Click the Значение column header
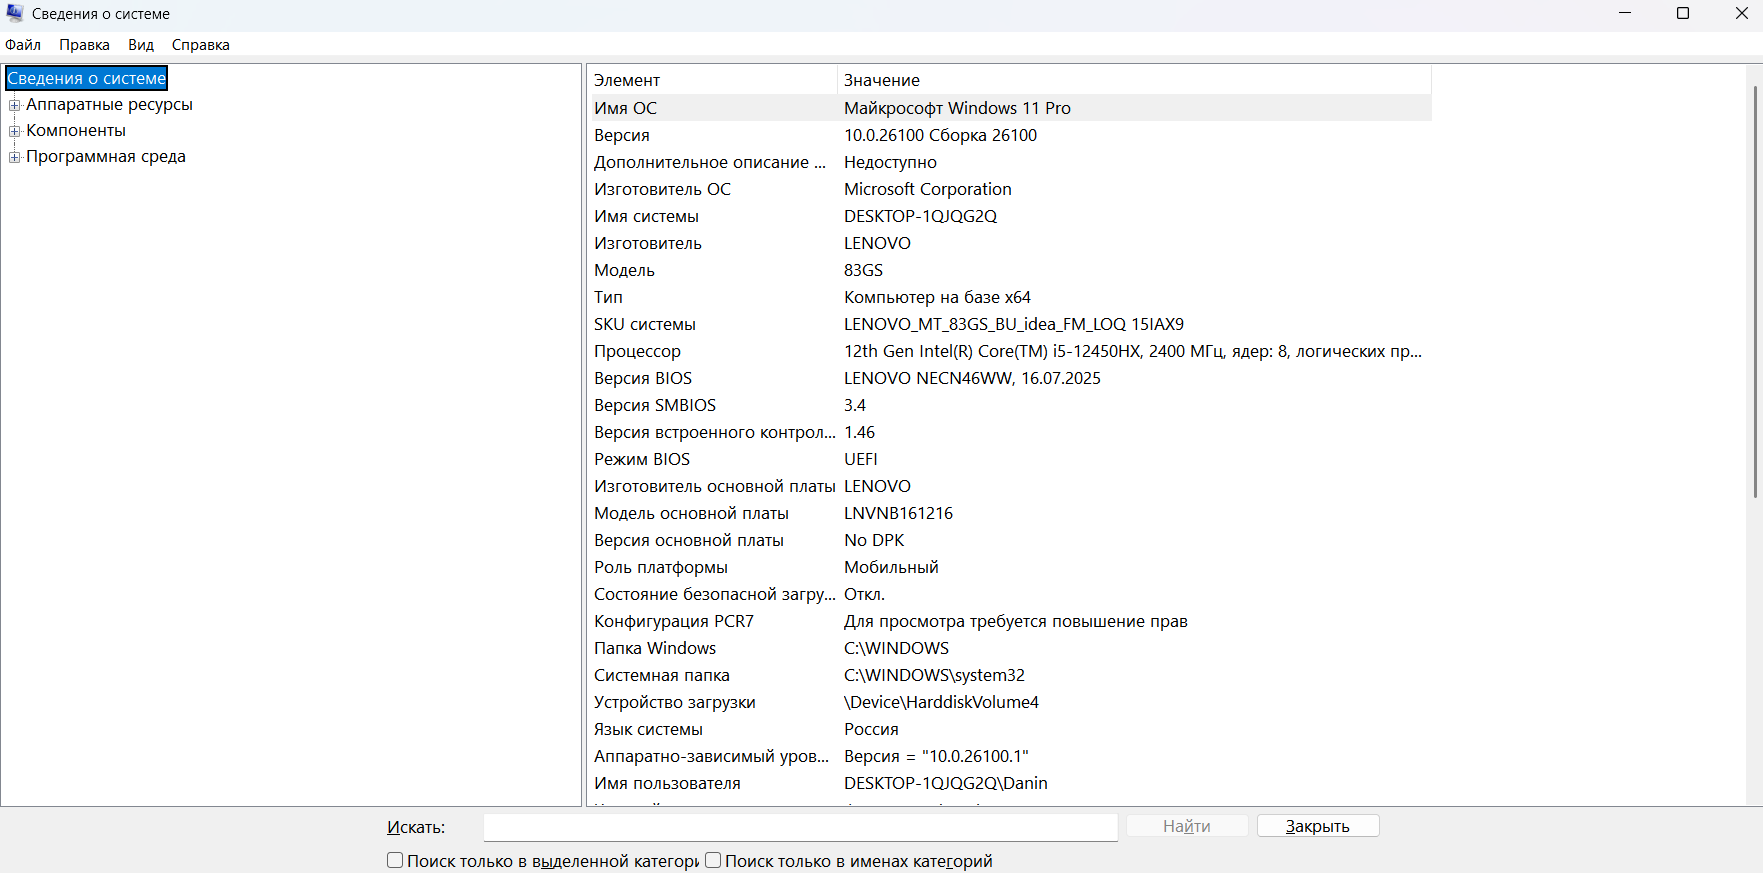Viewport: 1763px width, 873px height. [x=1134, y=80]
